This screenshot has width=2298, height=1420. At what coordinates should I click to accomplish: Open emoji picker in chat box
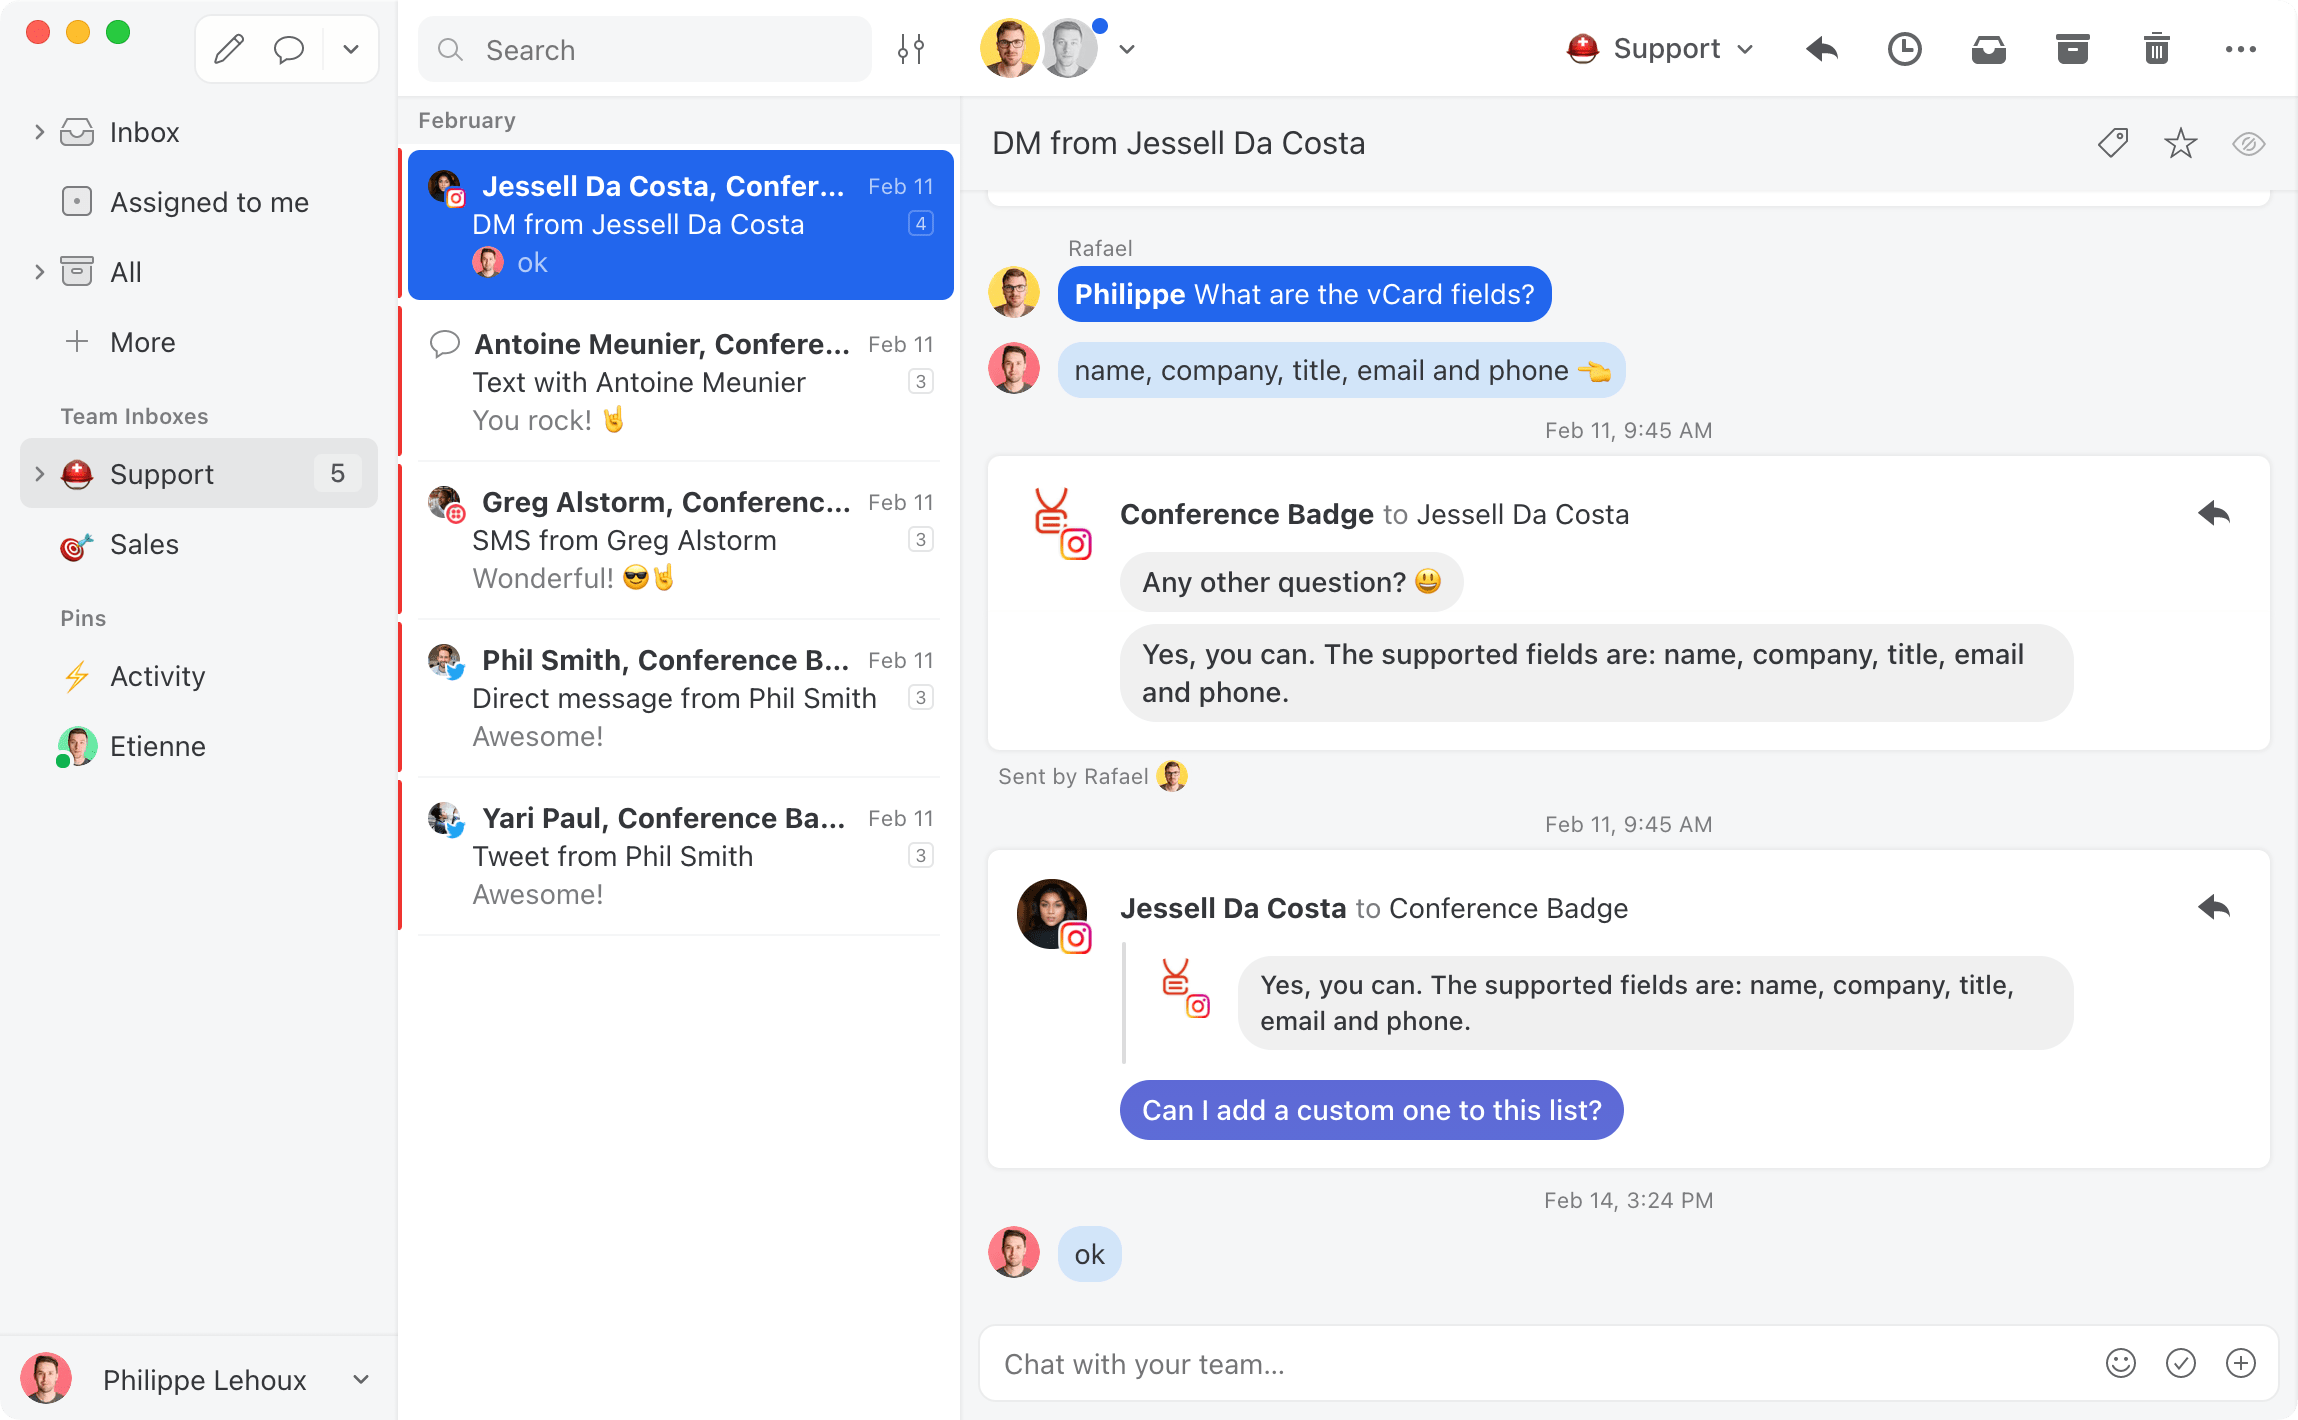[2121, 1363]
